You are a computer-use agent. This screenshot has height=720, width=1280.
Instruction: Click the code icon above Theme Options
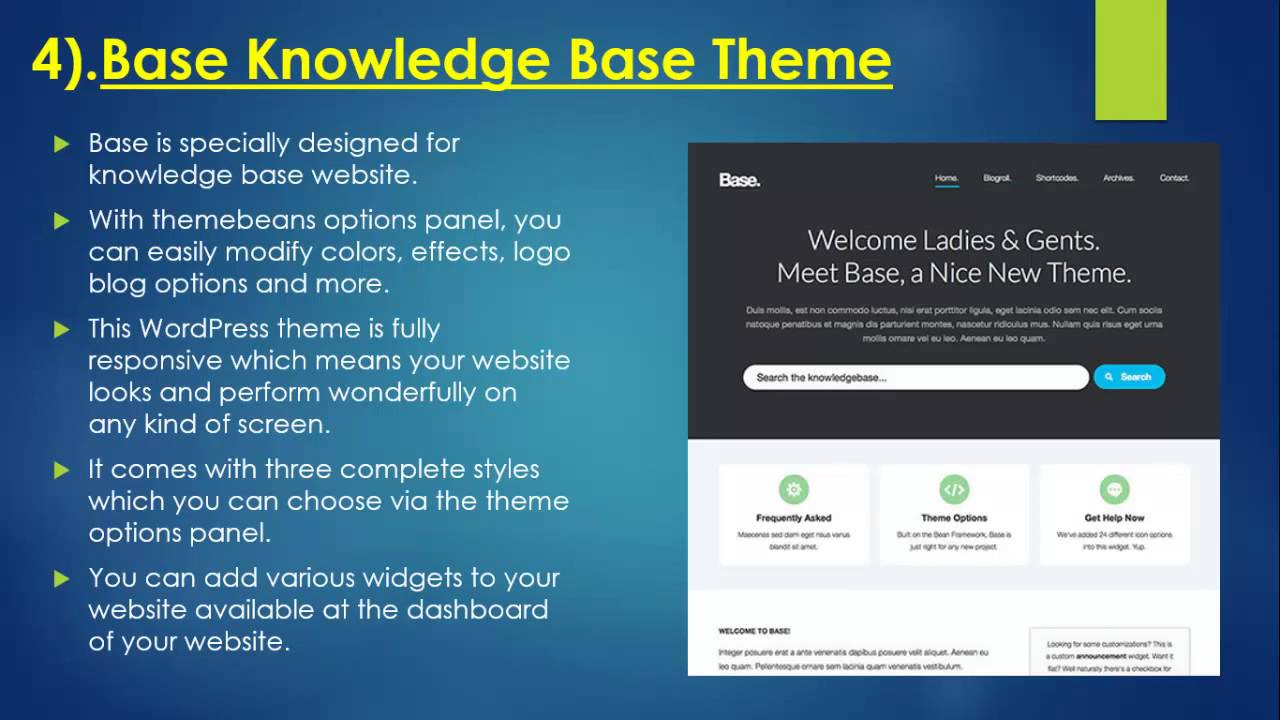coord(954,490)
